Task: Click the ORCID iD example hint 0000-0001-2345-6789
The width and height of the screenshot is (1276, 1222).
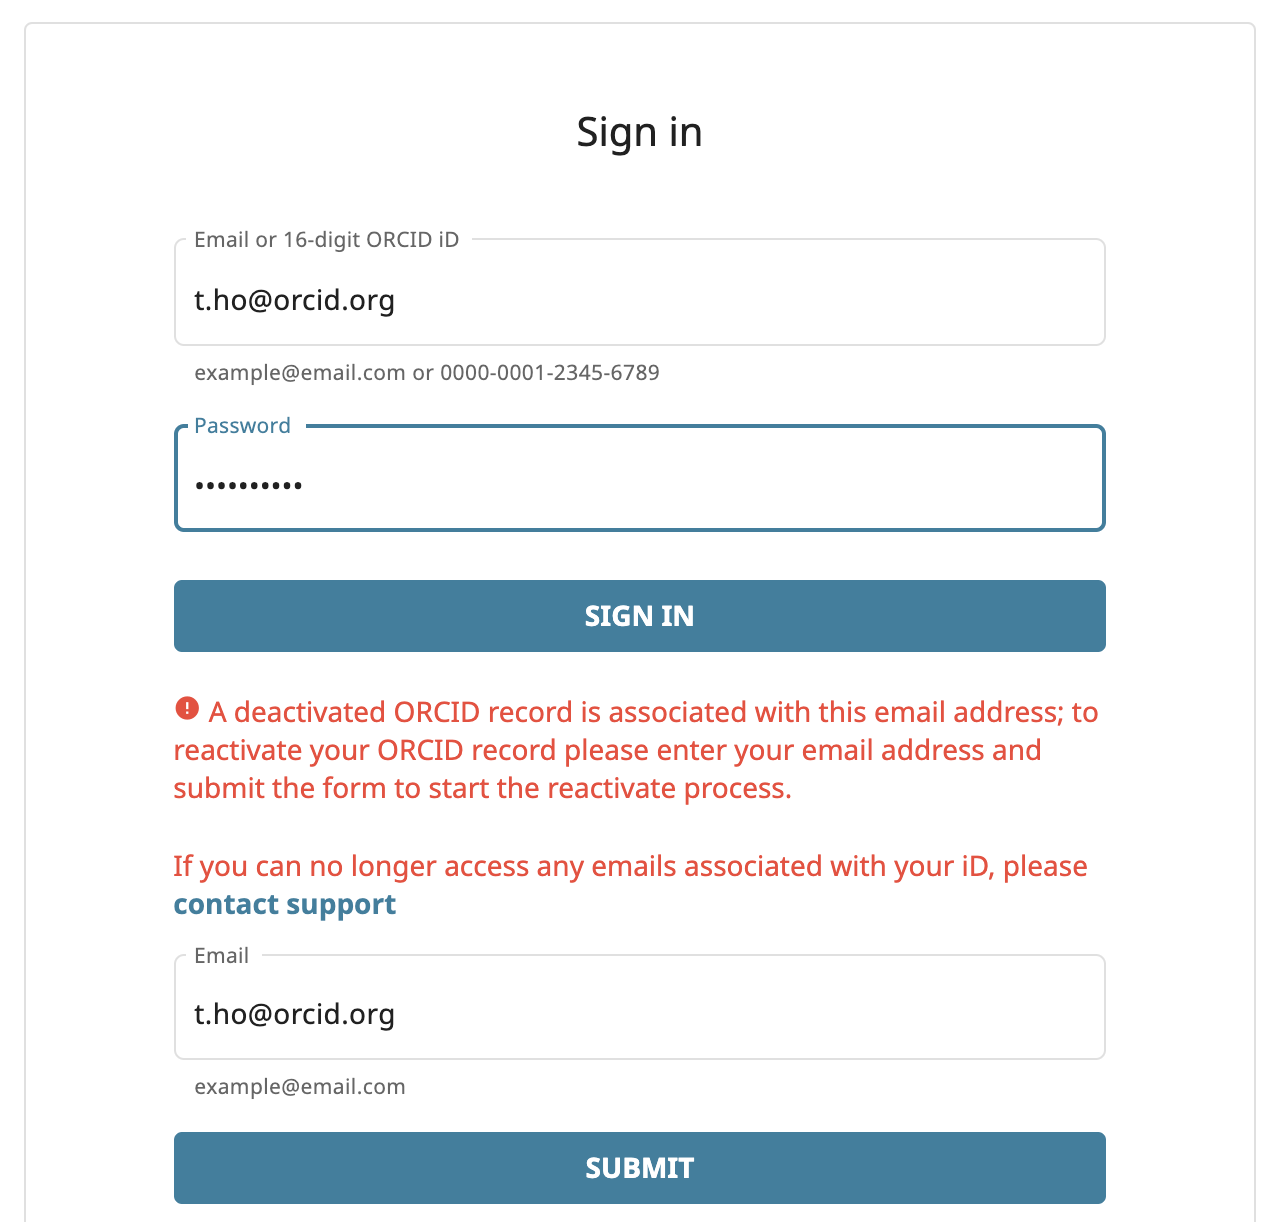Action: [x=550, y=373]
